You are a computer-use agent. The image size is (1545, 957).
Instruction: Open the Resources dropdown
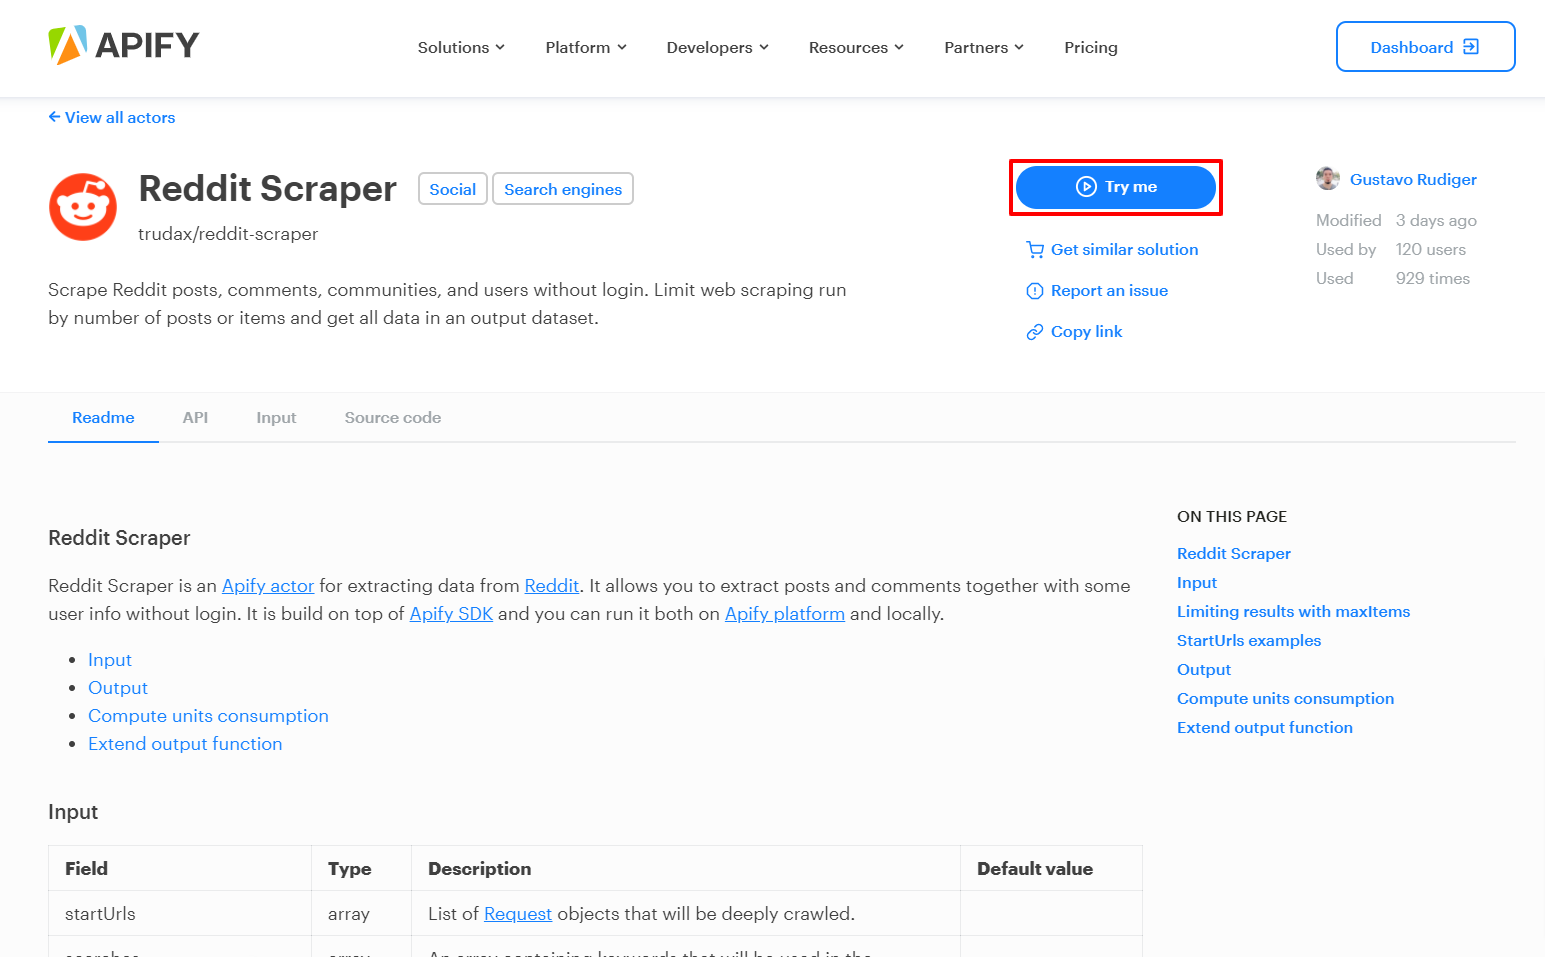[x=857, y=47]
